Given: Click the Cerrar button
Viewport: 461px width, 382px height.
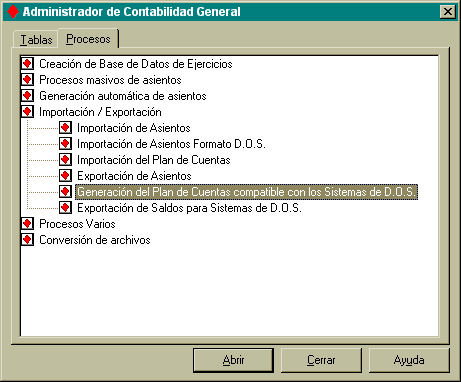Looking at the screenshot, I should pos(321,360).
